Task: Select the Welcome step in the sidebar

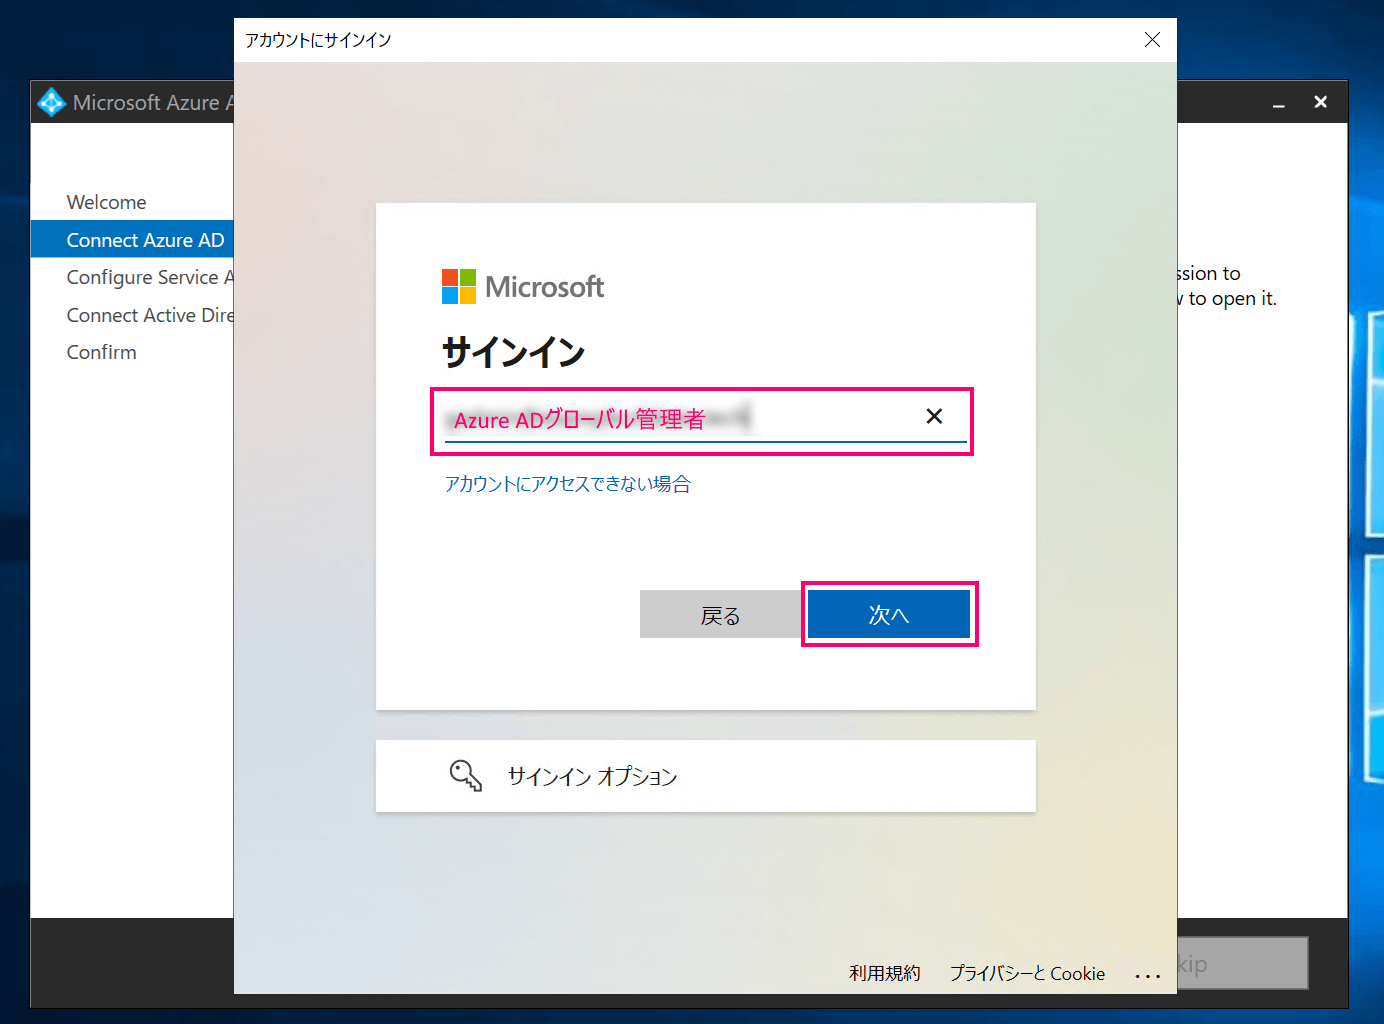Action: point(106,202)
